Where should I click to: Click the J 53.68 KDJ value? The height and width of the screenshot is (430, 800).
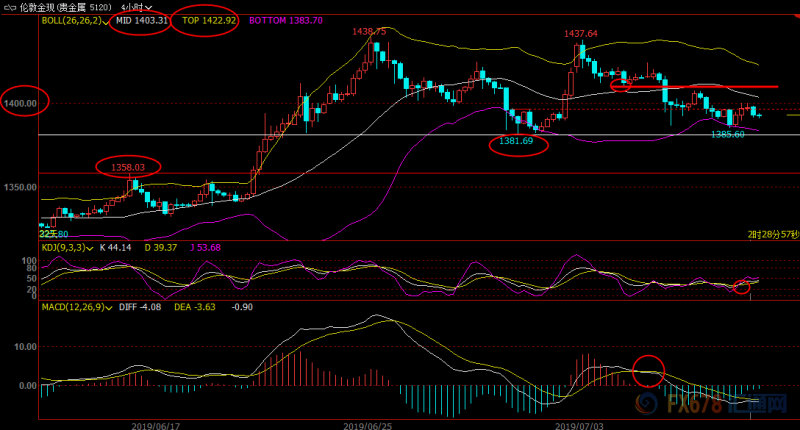pyautogui.click(x=205, y=248)
